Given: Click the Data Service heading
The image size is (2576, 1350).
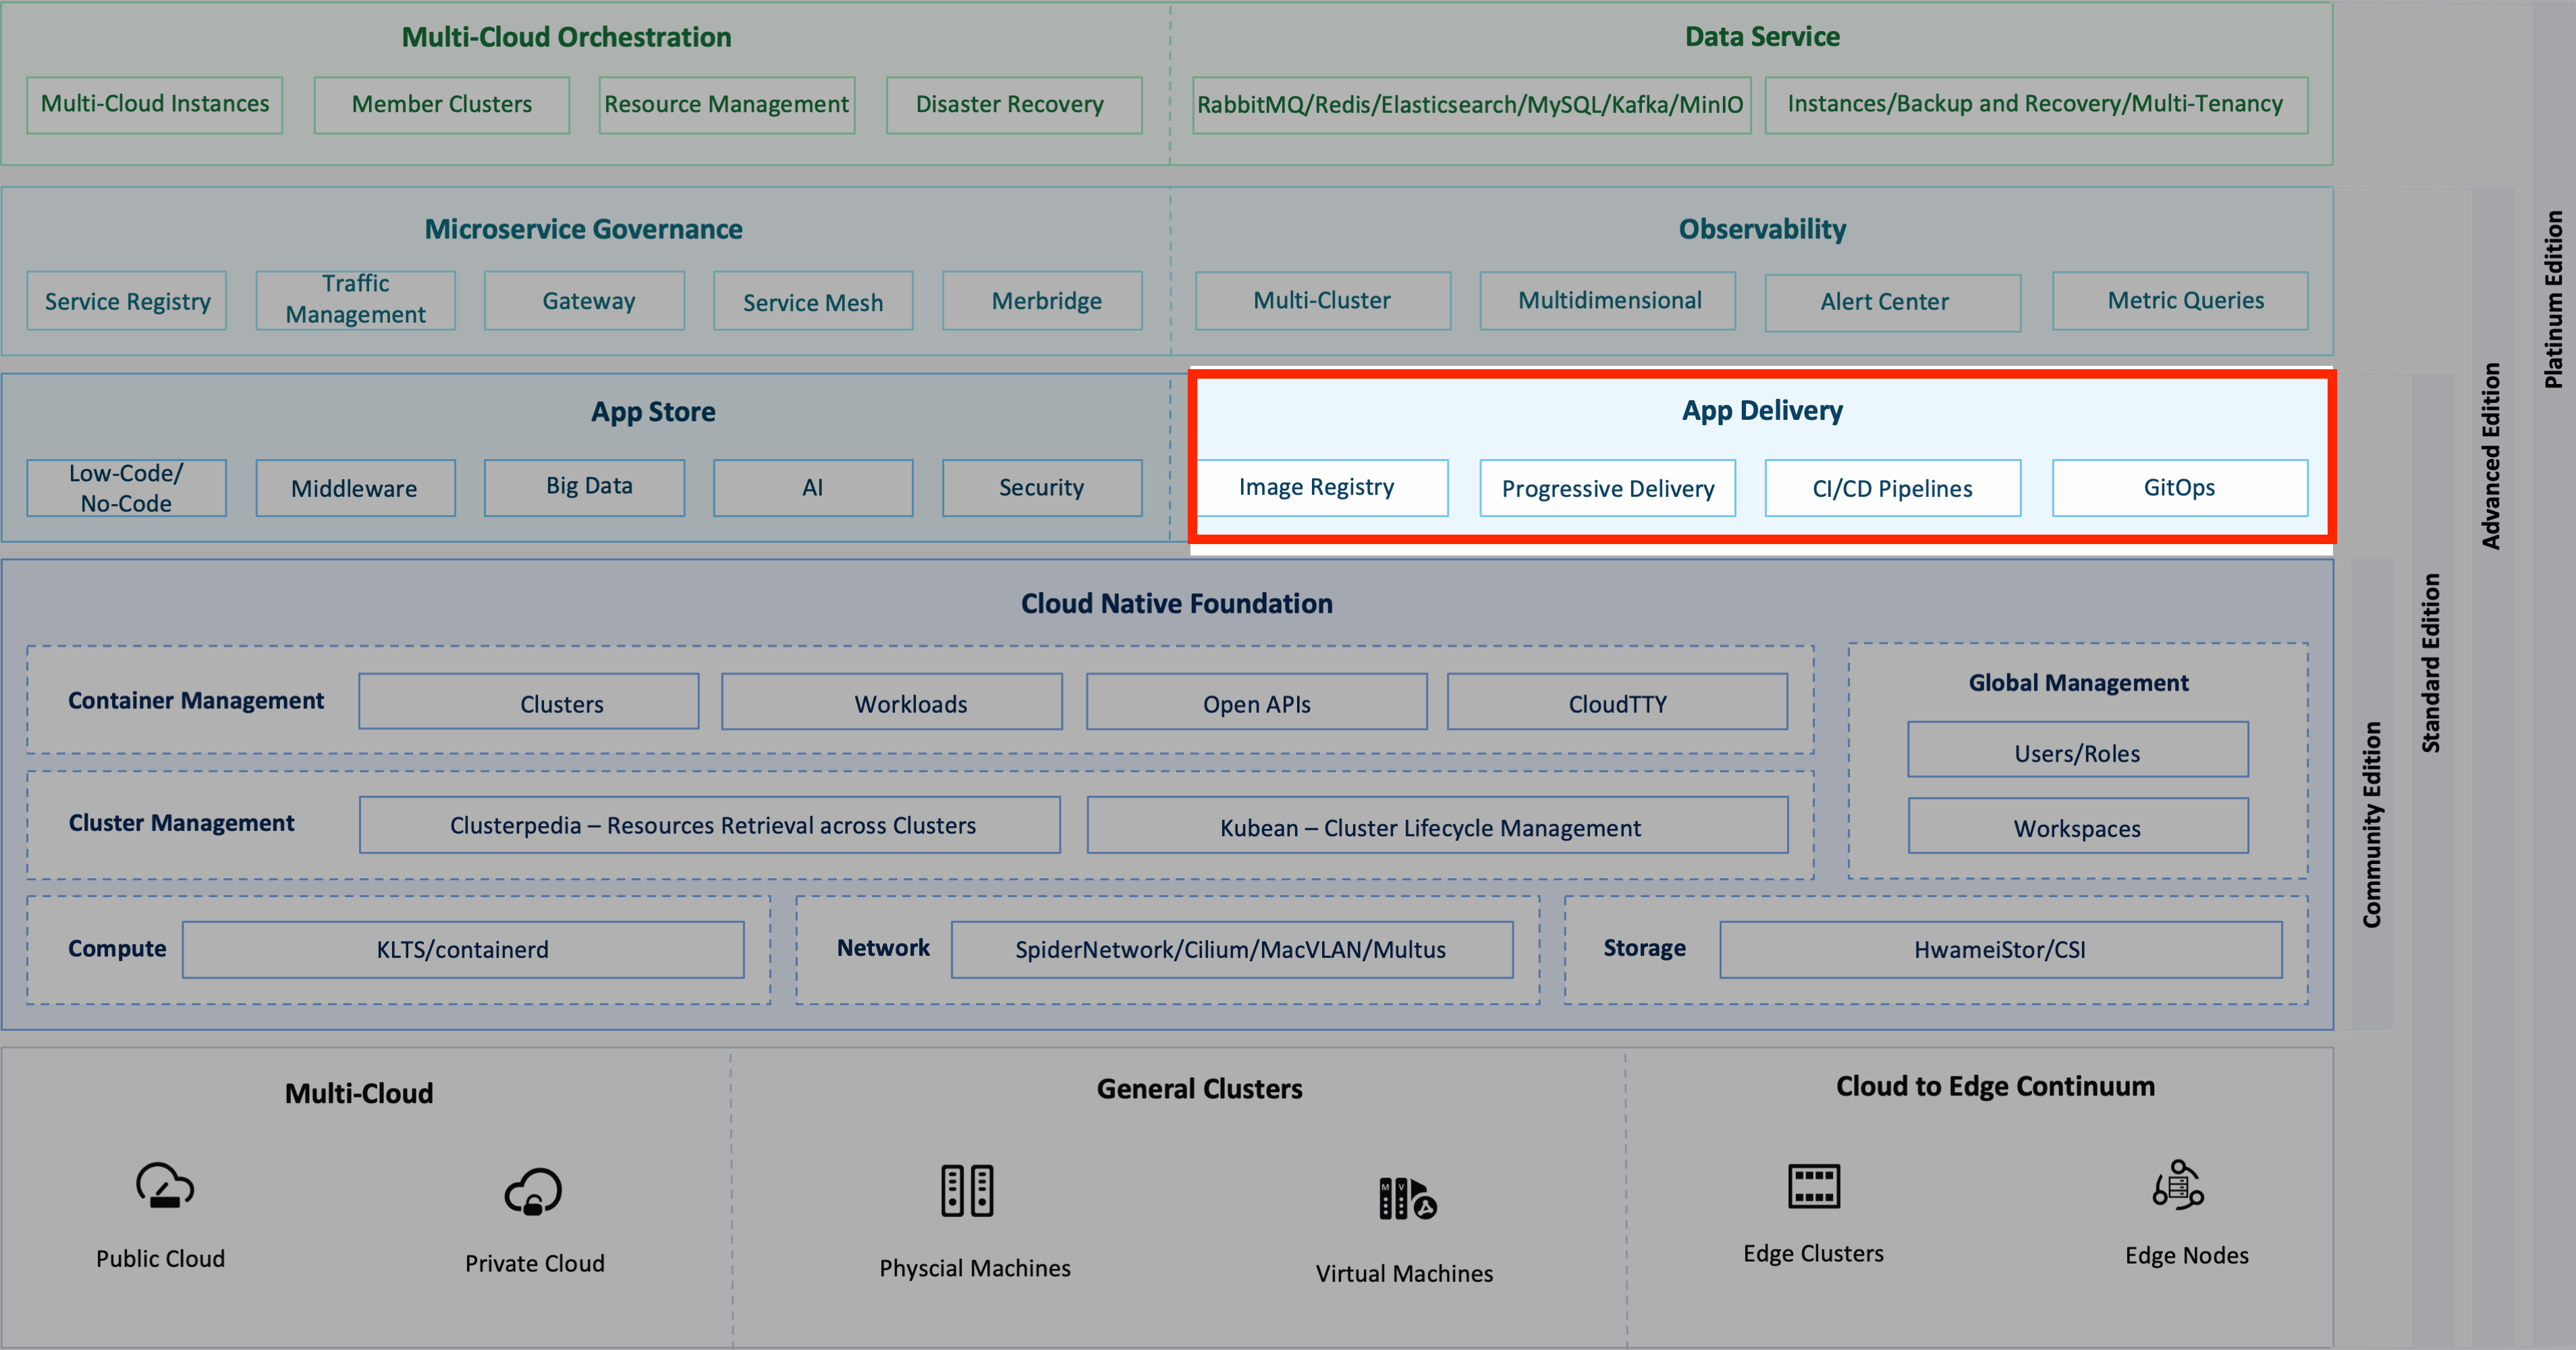Looking at the screenshot, I should tap(1762, 37).
